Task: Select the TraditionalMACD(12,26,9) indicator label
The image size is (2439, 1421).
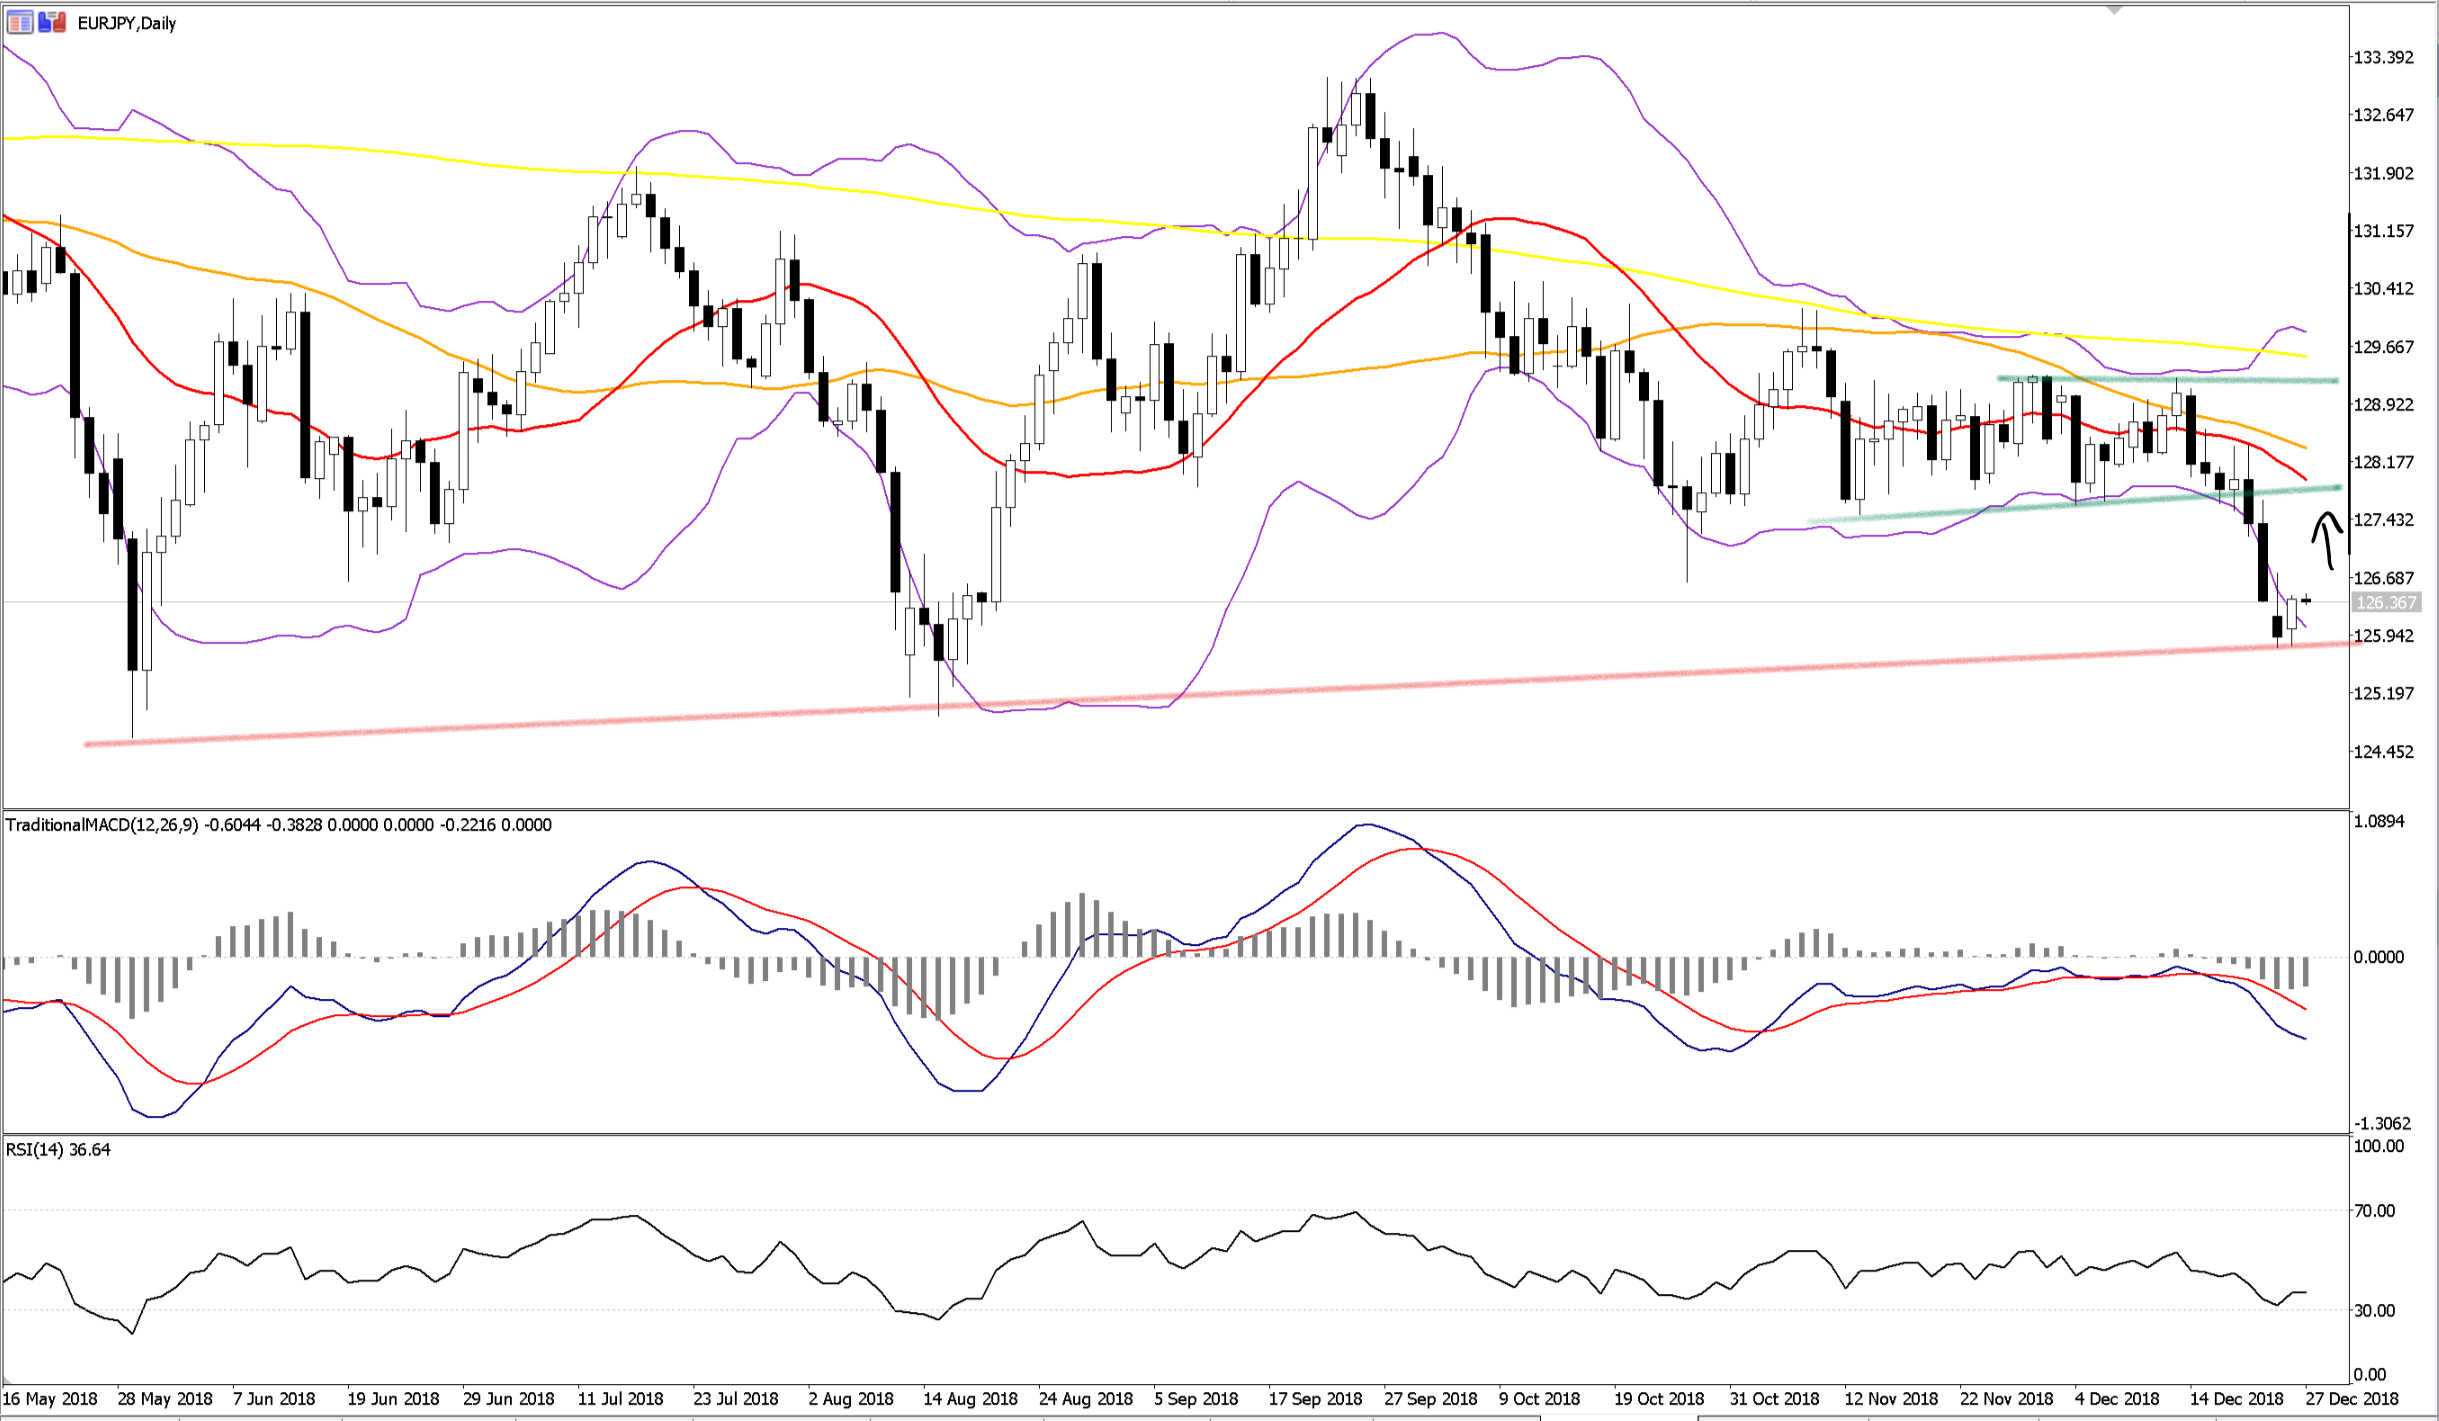Action: pyautogui.click(x=102, y=825)
